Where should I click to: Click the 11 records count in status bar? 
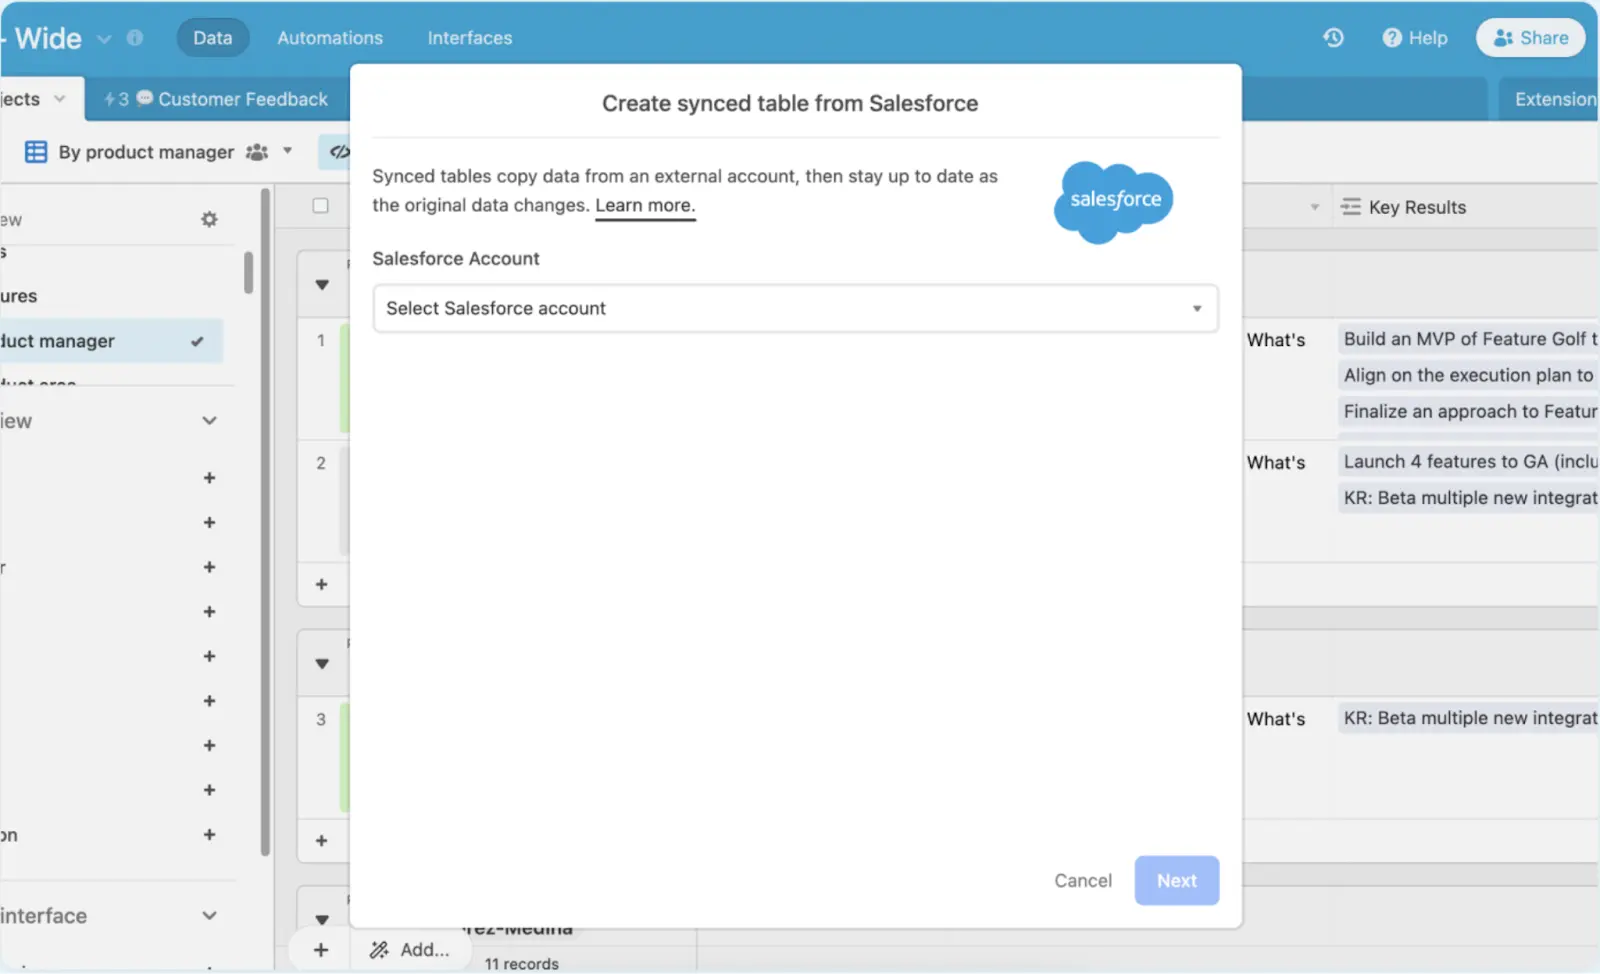coord(521,964)
